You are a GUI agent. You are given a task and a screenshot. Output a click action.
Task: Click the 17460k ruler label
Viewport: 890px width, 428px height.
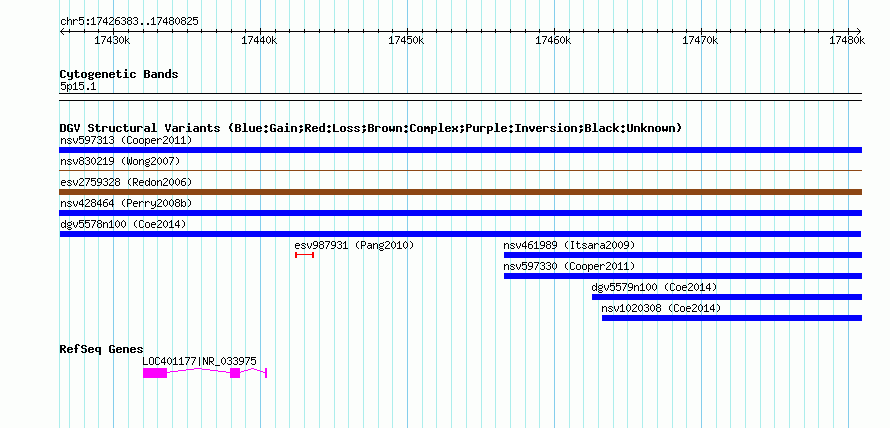click(554, 40)
